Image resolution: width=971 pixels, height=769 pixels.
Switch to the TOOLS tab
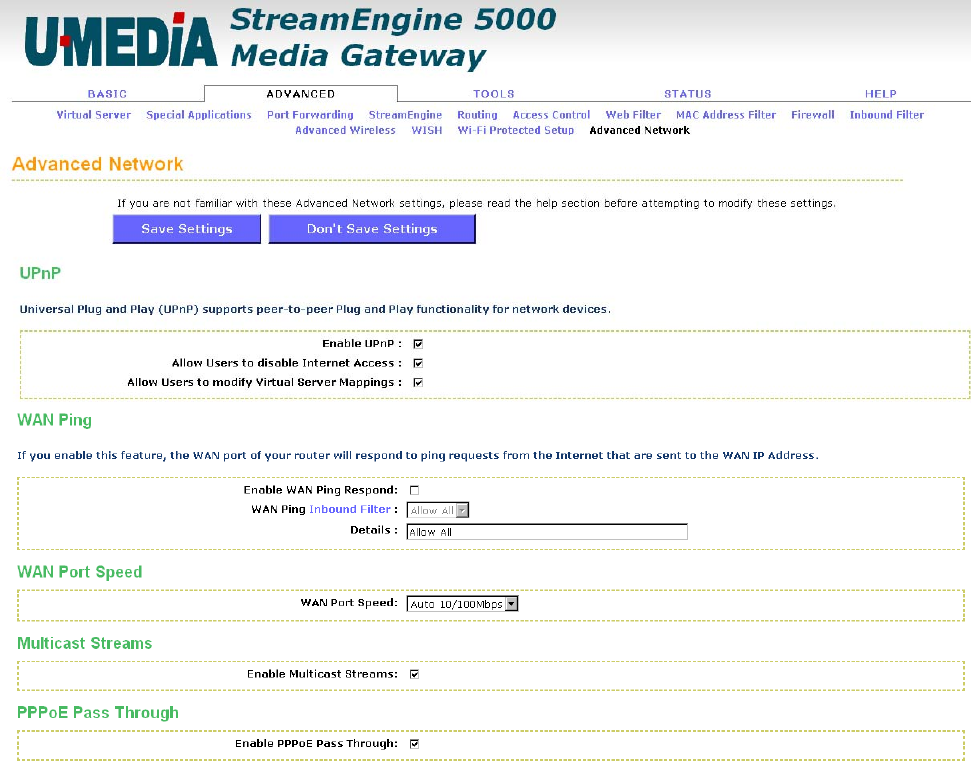494,94
